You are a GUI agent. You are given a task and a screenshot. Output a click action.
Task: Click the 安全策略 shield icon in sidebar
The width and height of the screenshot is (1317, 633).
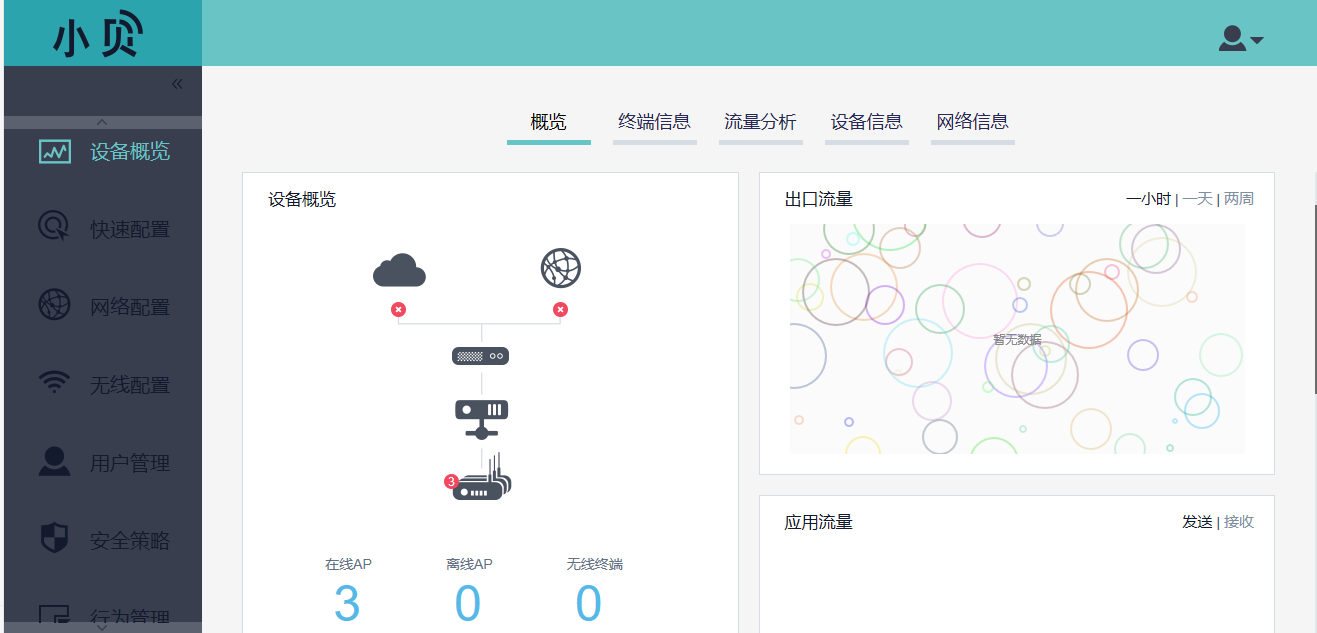[54, 538]
